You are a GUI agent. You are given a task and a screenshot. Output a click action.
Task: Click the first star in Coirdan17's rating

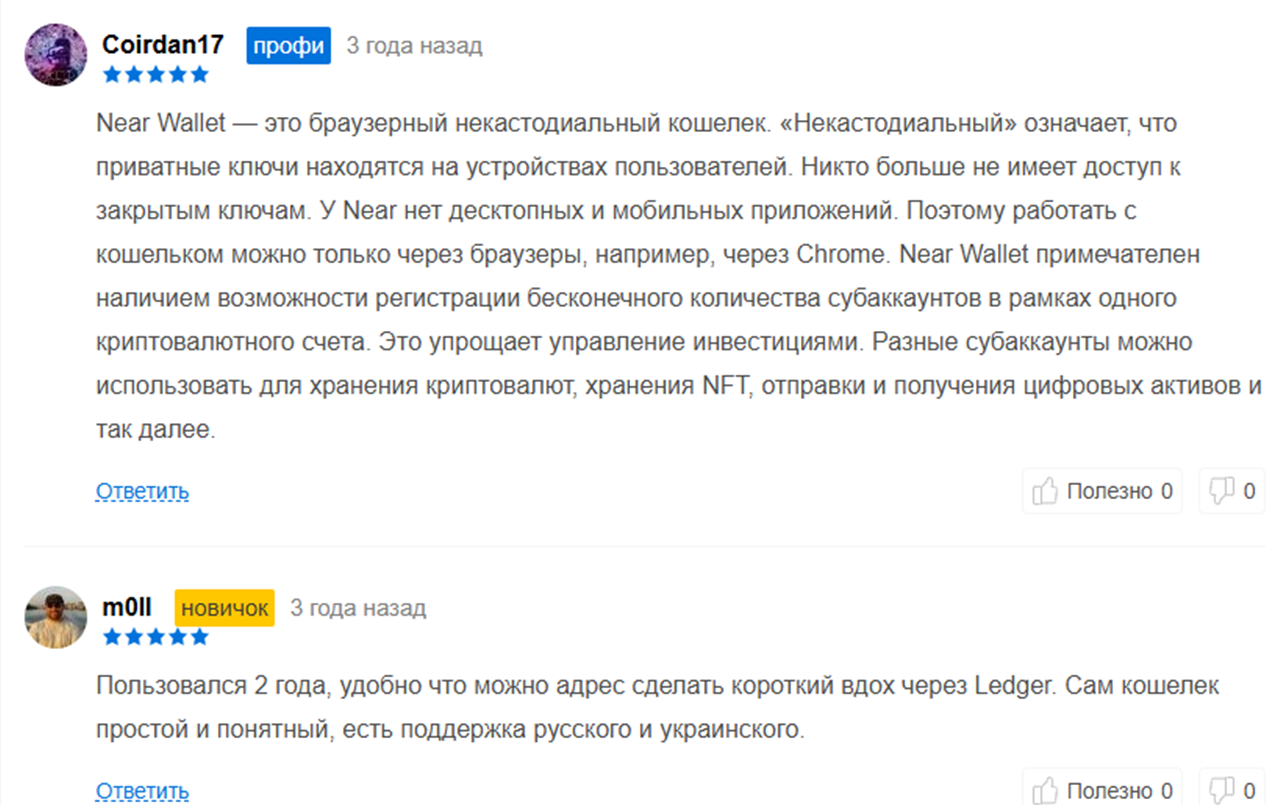tap(111, 74)
